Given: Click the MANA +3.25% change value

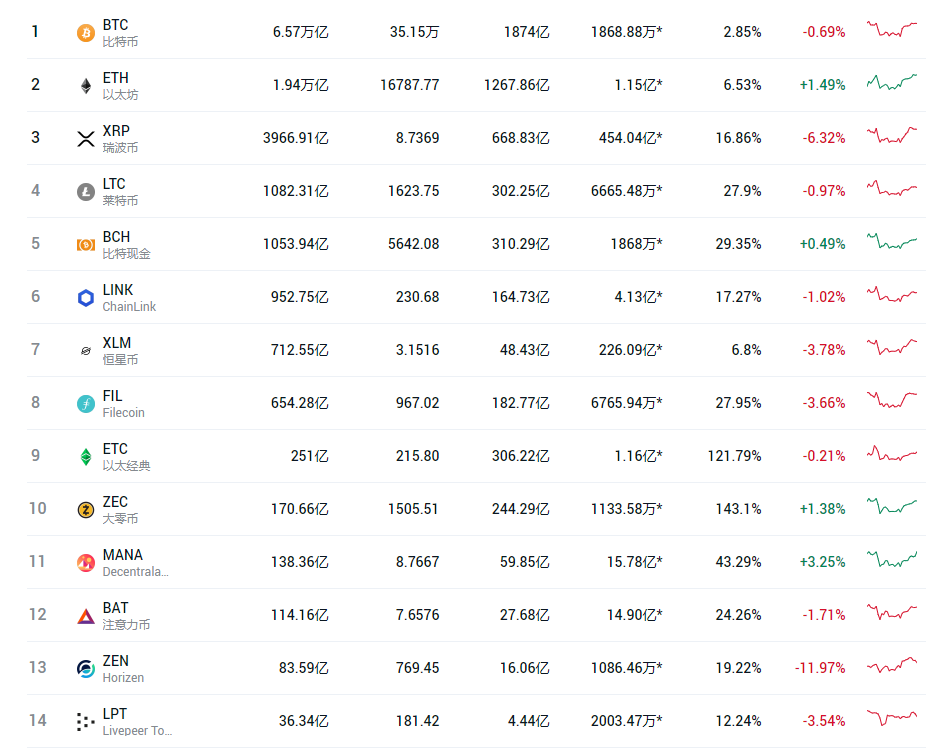Looking at the screenshot, I should tap(822, 562).
